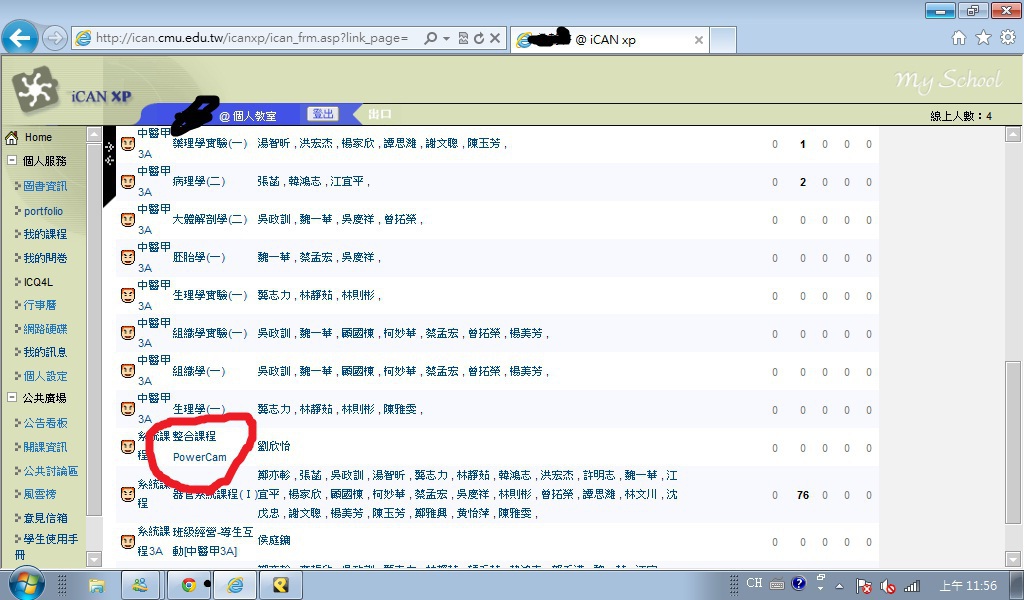
Task: Click the 出口 exit tab
Action: [x=379, y=114]
